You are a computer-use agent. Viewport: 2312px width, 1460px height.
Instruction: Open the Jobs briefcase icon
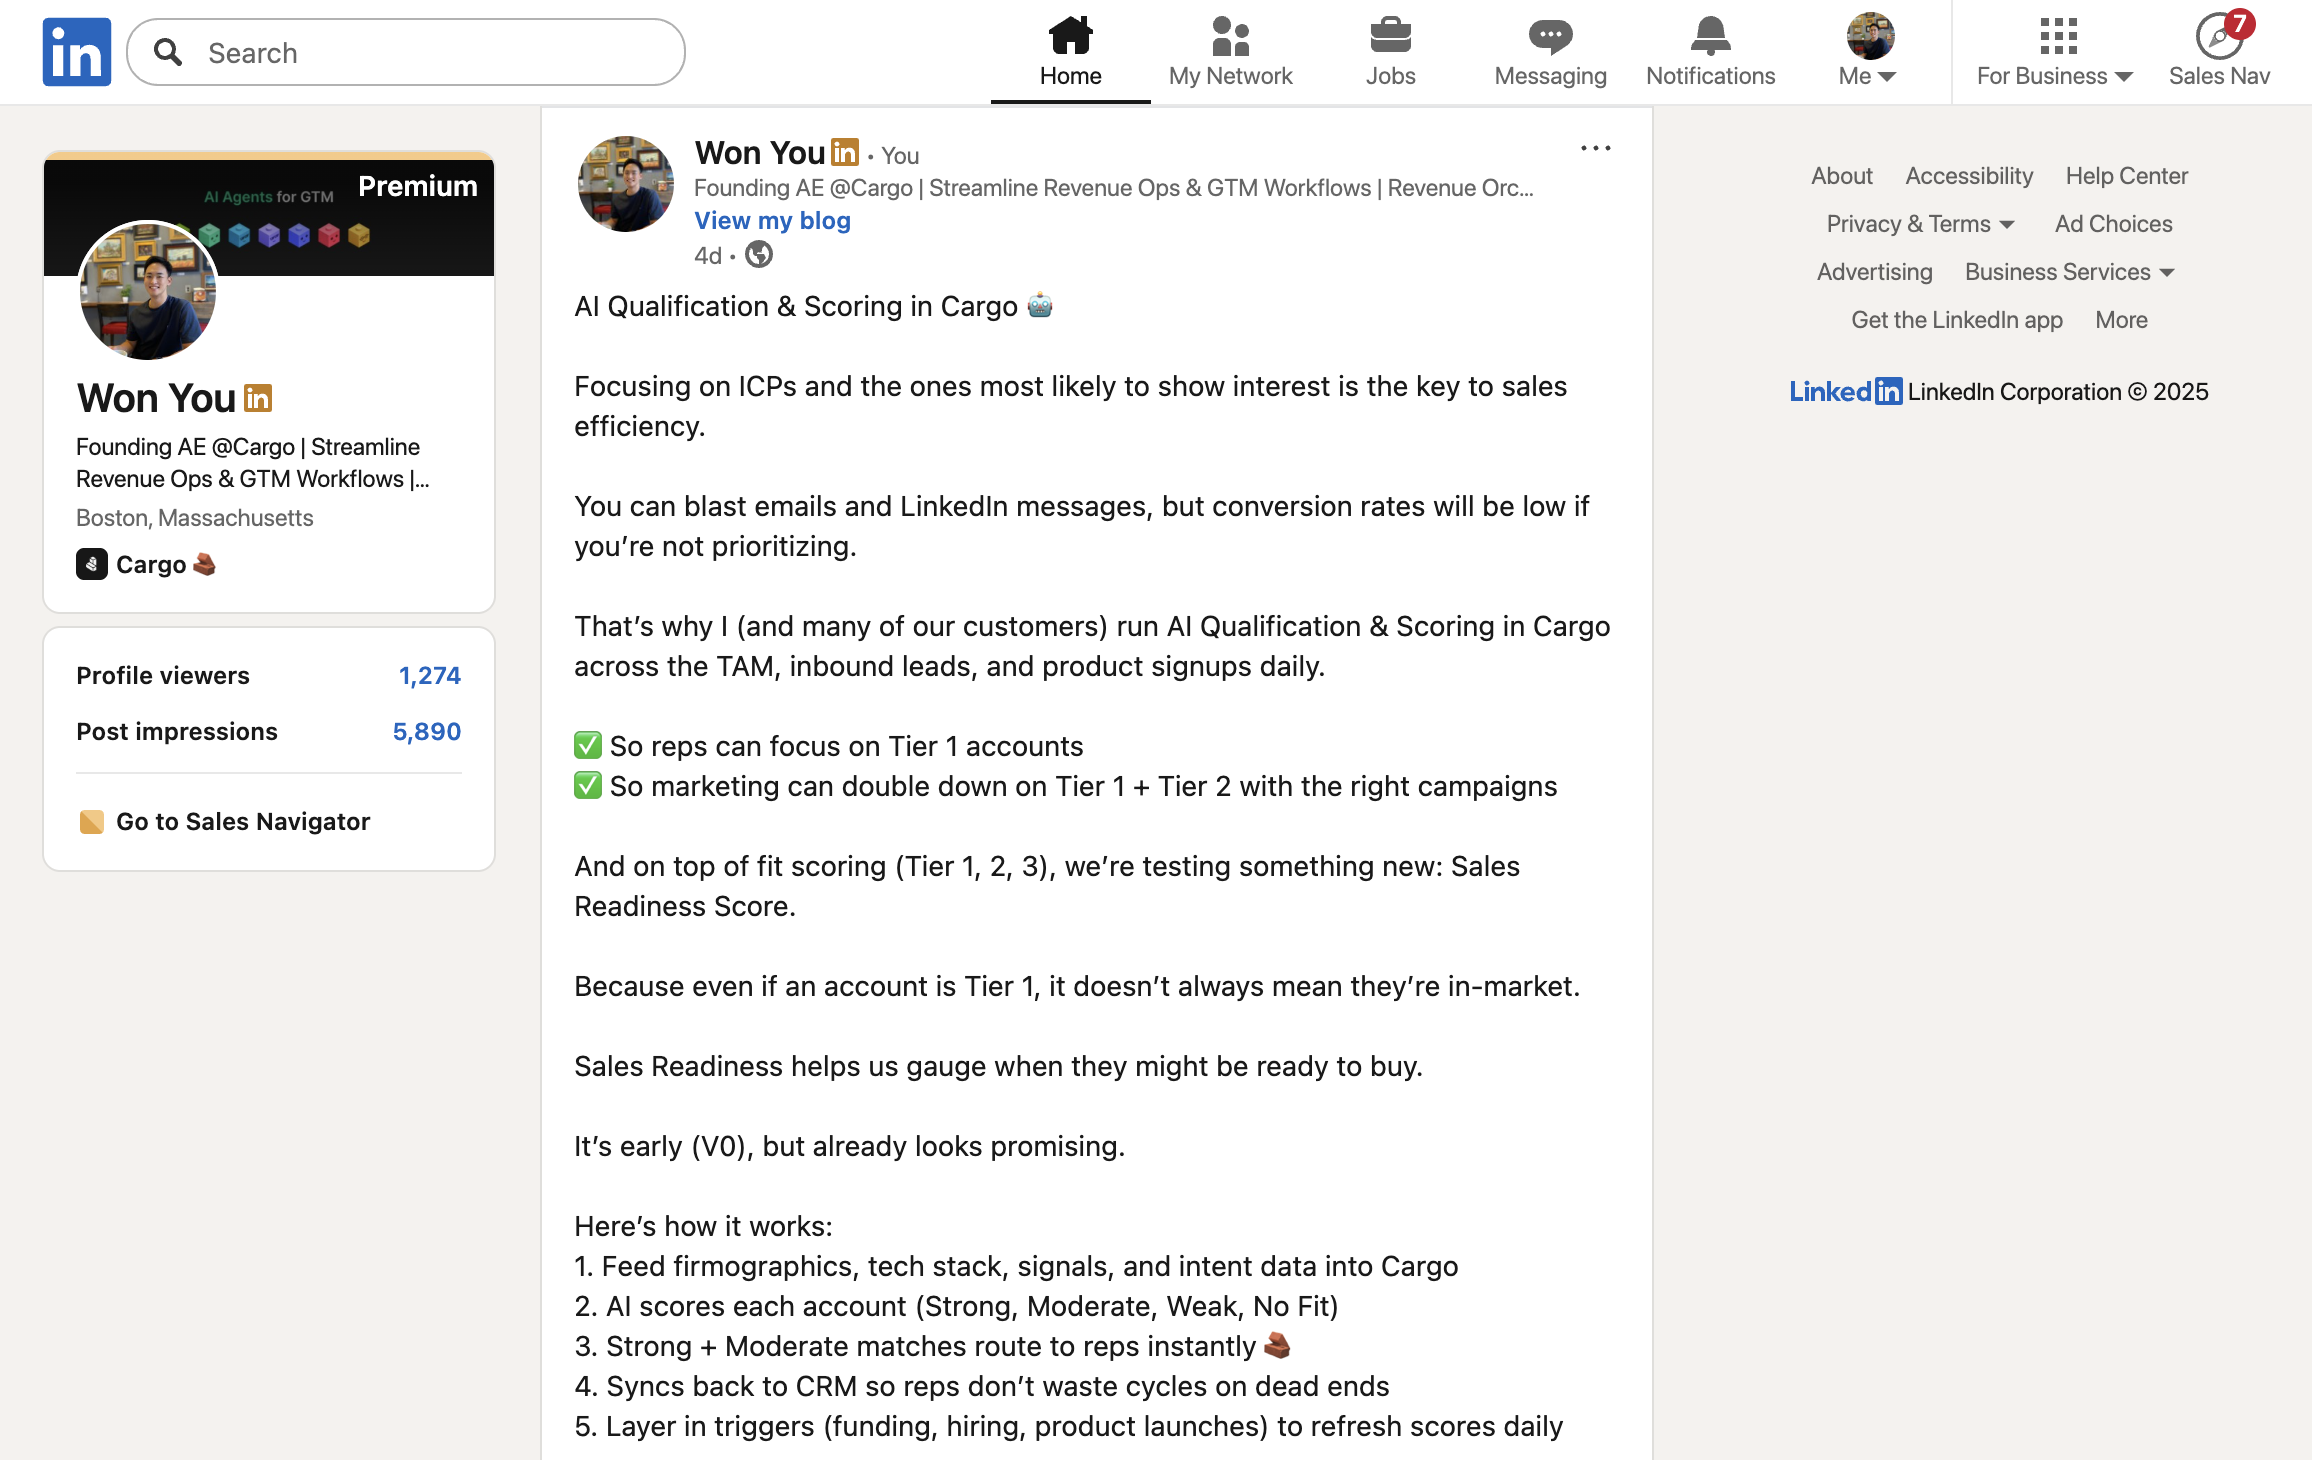pos(1390,38)
